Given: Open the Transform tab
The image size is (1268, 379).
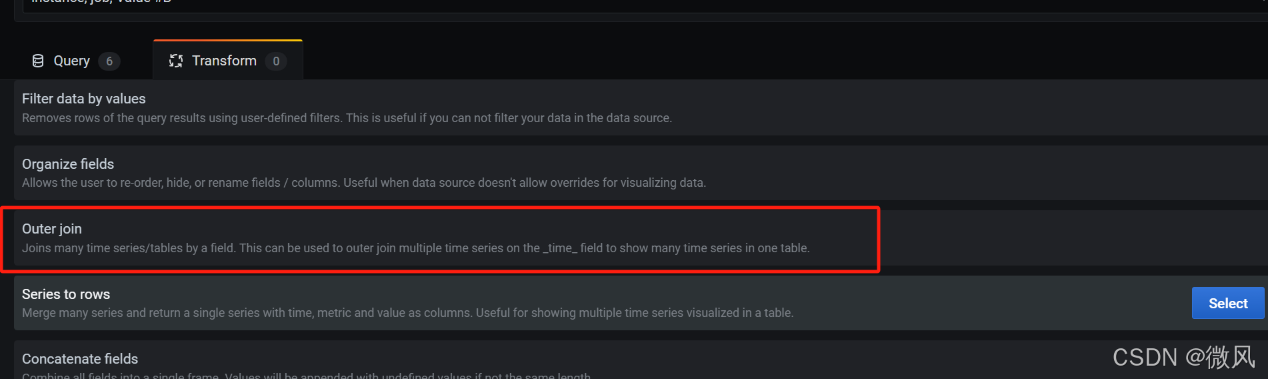Looking at the screenshot, I should tap(228, 61).
